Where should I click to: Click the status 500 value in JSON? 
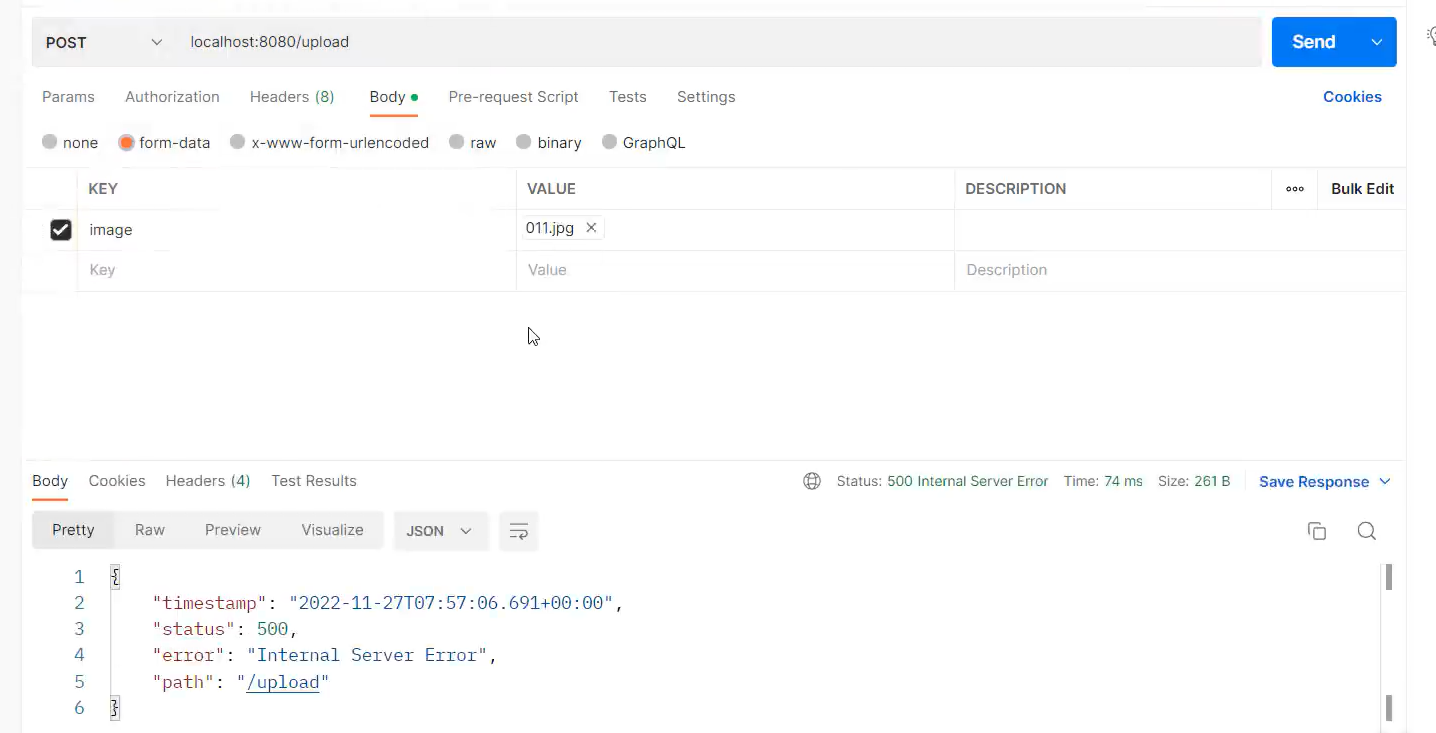272,629
